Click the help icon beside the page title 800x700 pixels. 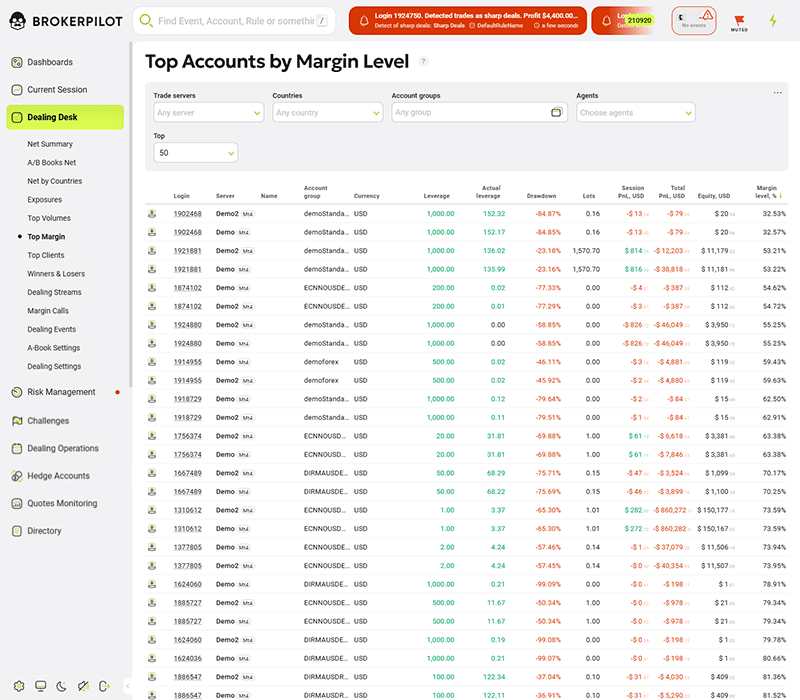click(425, 61)
